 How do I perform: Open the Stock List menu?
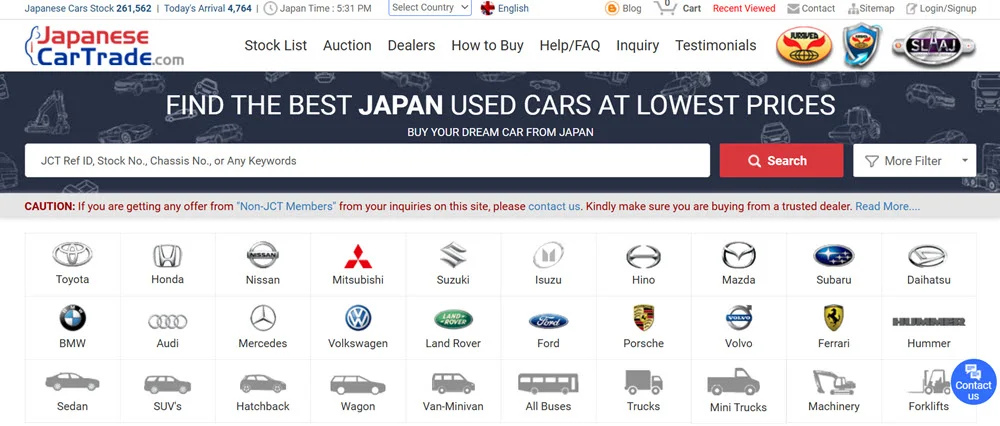pos(276,45)
